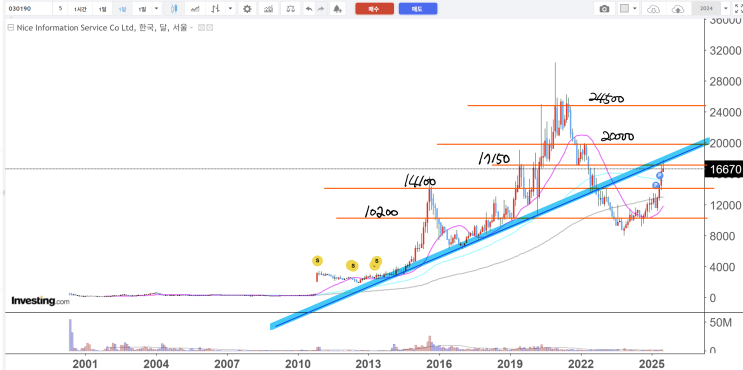This screenshot has height=370, width=743.
Task: Open the chart type dropdown arrow
Action: coord(230,9)
